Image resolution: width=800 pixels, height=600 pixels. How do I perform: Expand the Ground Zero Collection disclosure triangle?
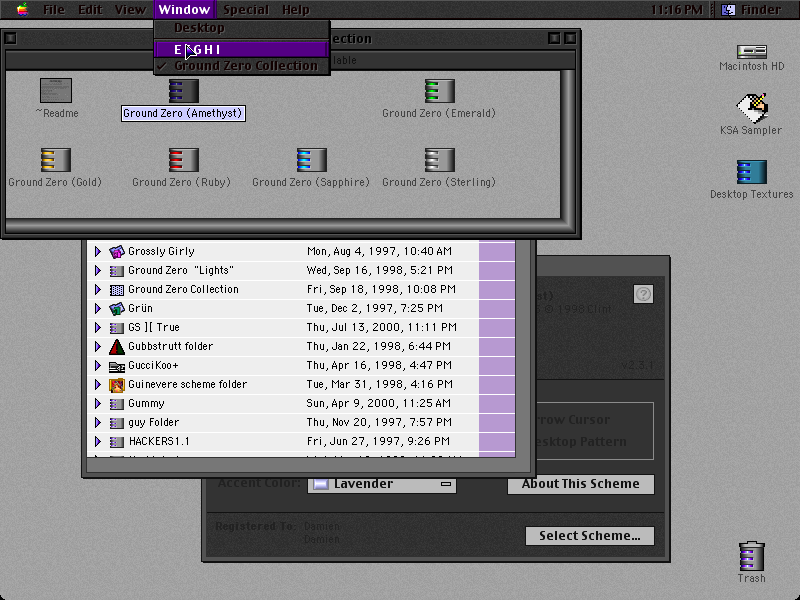point(97,289)
